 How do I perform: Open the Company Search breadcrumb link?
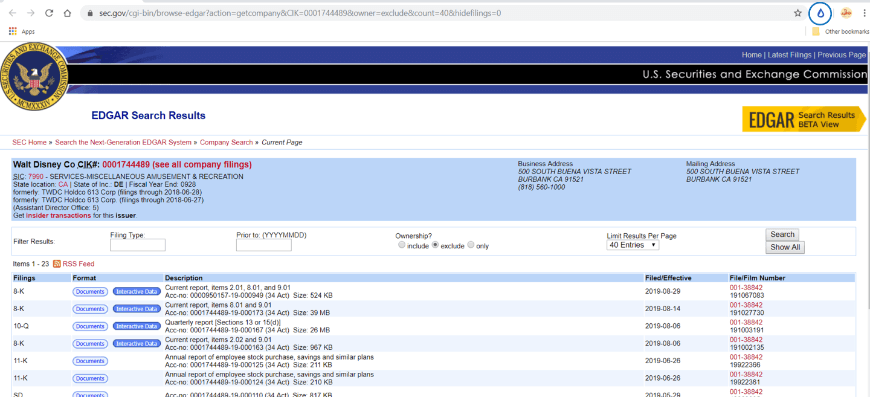click(x=226, y=142)
